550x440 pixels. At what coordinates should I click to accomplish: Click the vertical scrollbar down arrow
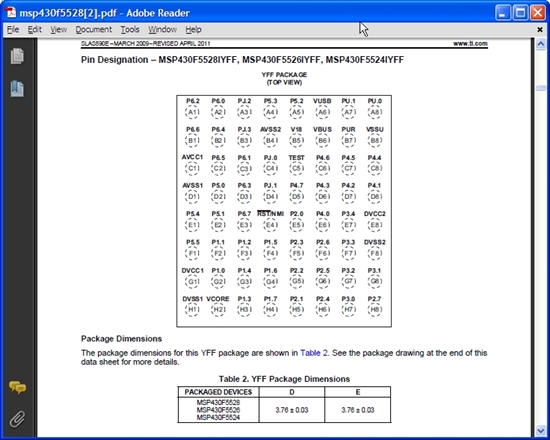(541, 430)
